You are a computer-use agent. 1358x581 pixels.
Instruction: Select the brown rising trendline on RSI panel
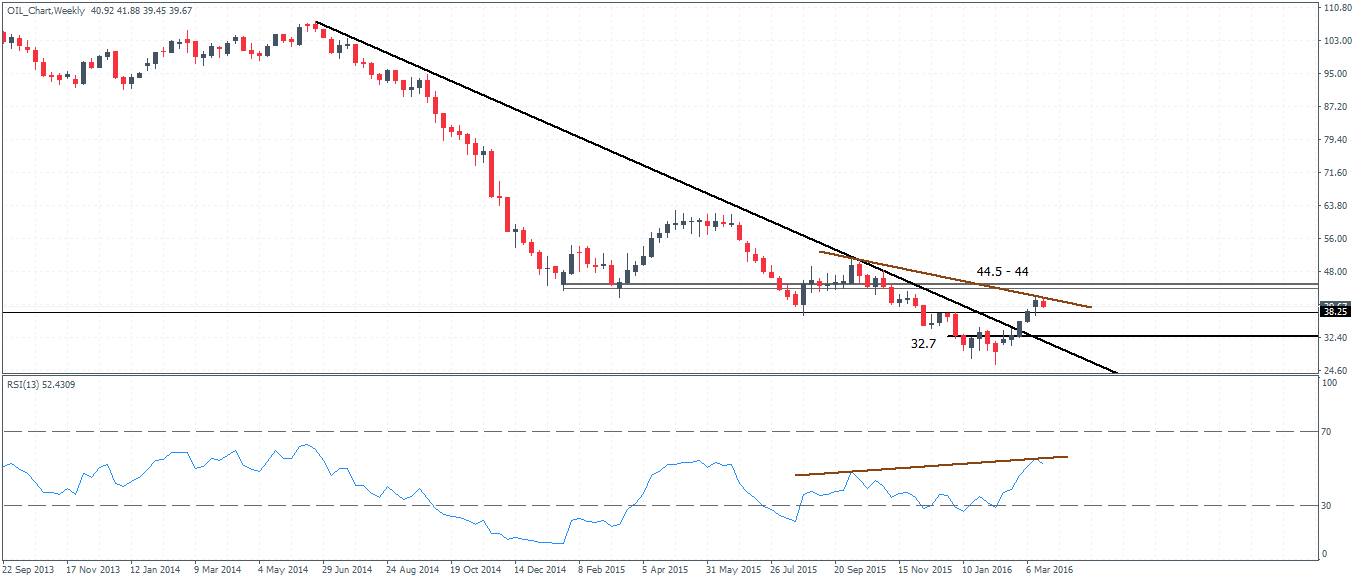coord(931,465)
